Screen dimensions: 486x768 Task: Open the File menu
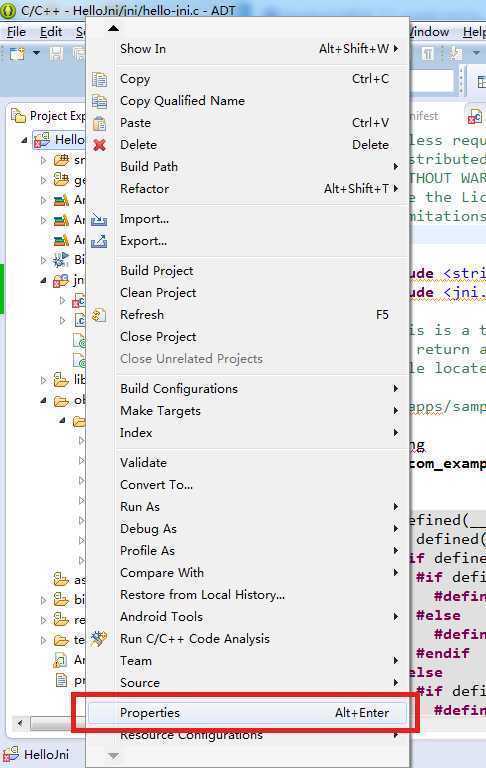pyautogui.click(x=16, y=32)
